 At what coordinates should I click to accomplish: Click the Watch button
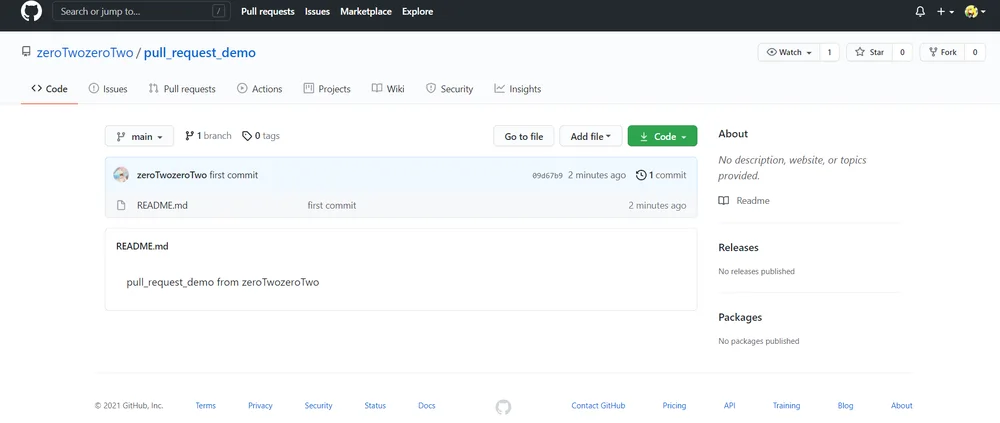point(789,52)
